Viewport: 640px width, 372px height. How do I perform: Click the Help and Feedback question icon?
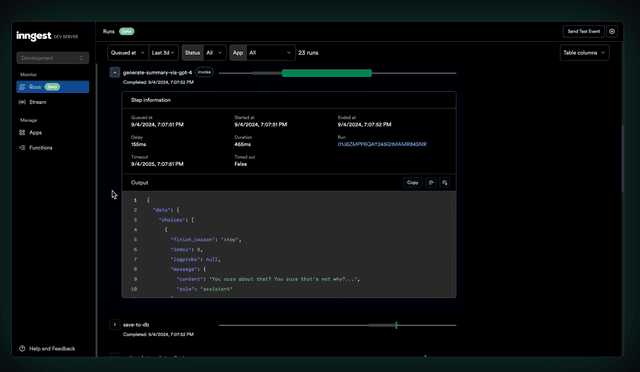coord(22,348)
